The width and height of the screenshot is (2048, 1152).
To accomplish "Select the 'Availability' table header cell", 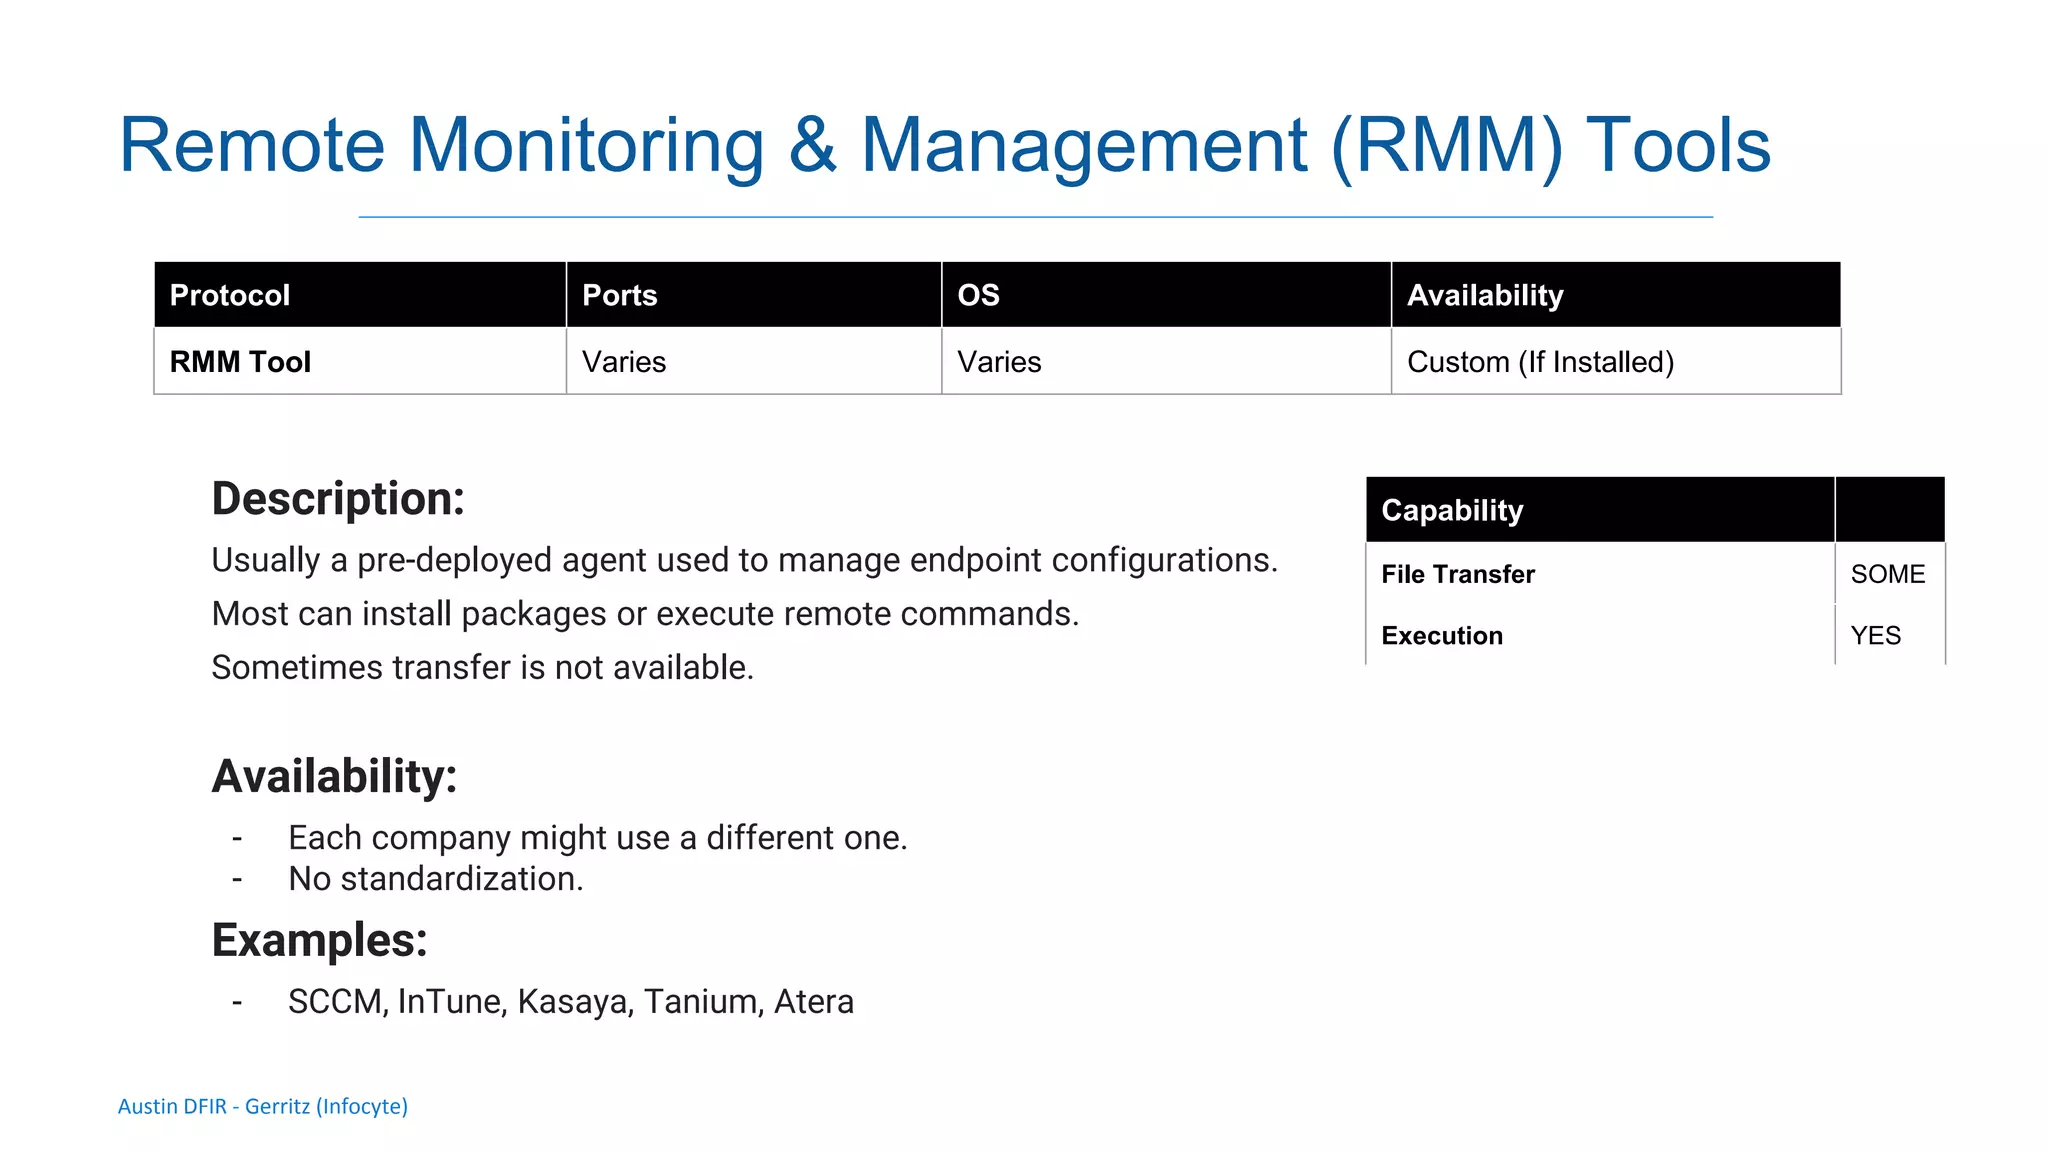I will tap(1616, 295).
